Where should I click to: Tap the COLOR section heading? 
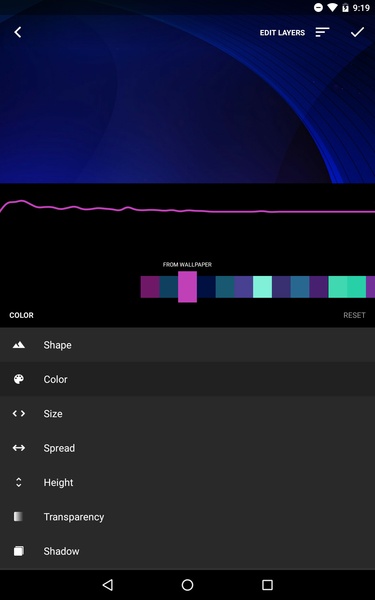(21, 315)
